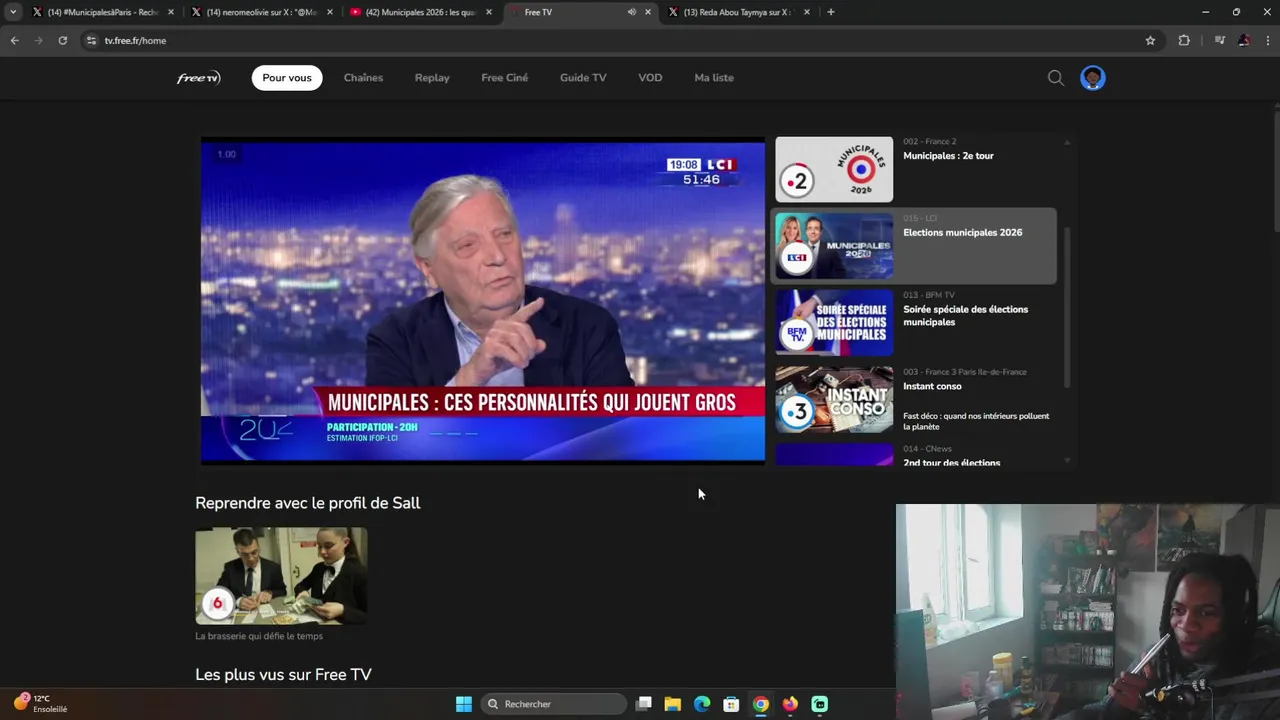Open the Replay section

pos(432,78)
